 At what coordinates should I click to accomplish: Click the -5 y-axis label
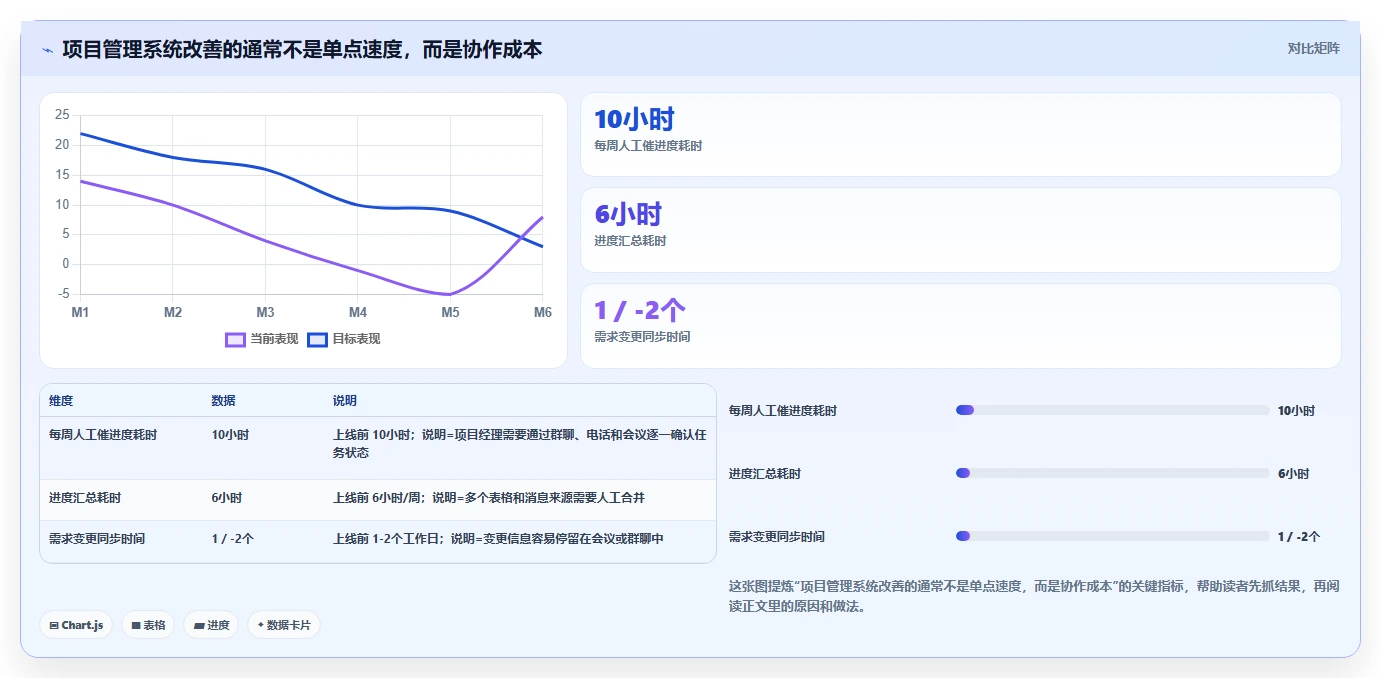tap(64, 294)
